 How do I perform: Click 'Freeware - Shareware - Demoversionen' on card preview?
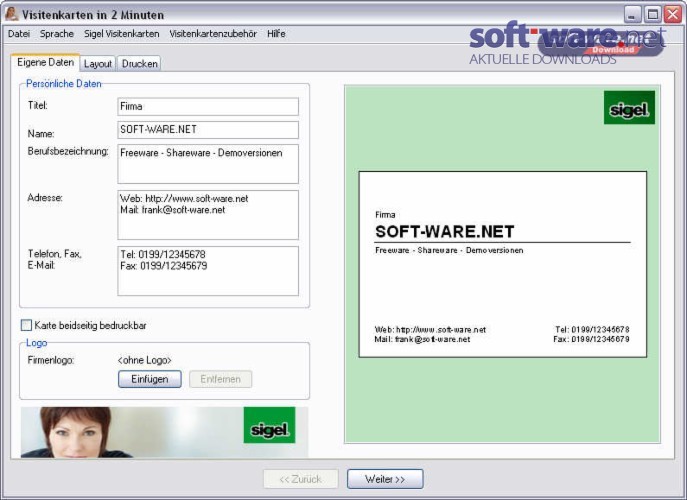[449, 250]
